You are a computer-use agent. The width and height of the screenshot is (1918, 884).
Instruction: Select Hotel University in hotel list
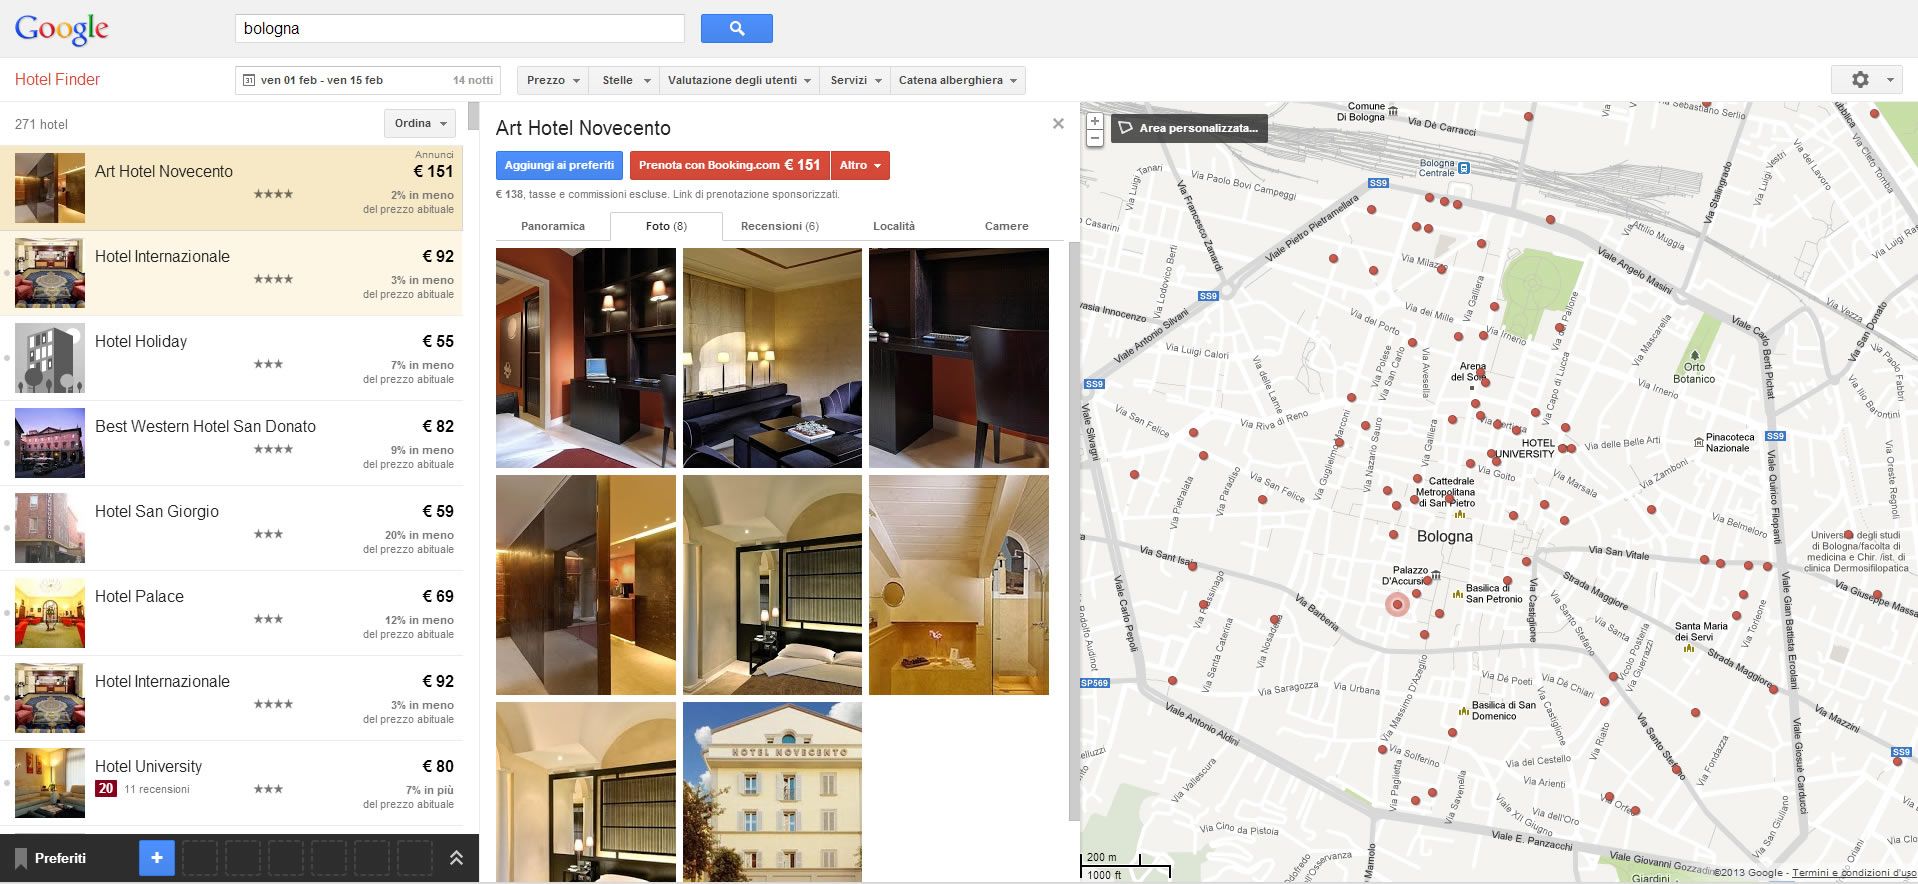point(231,783)
